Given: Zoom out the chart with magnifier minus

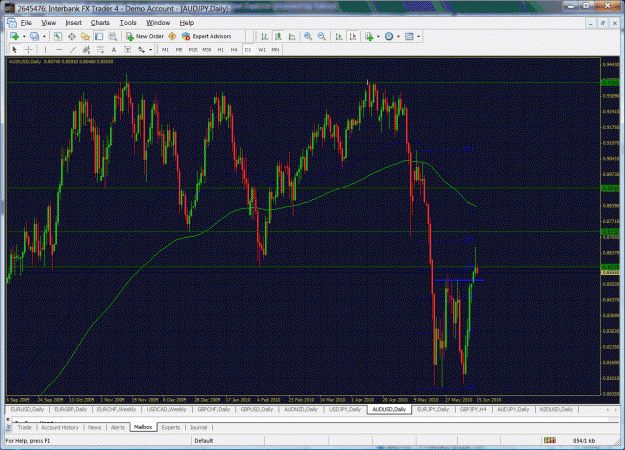Looking at the screenshot, I should pyautogui.click(x=322, y=36).
